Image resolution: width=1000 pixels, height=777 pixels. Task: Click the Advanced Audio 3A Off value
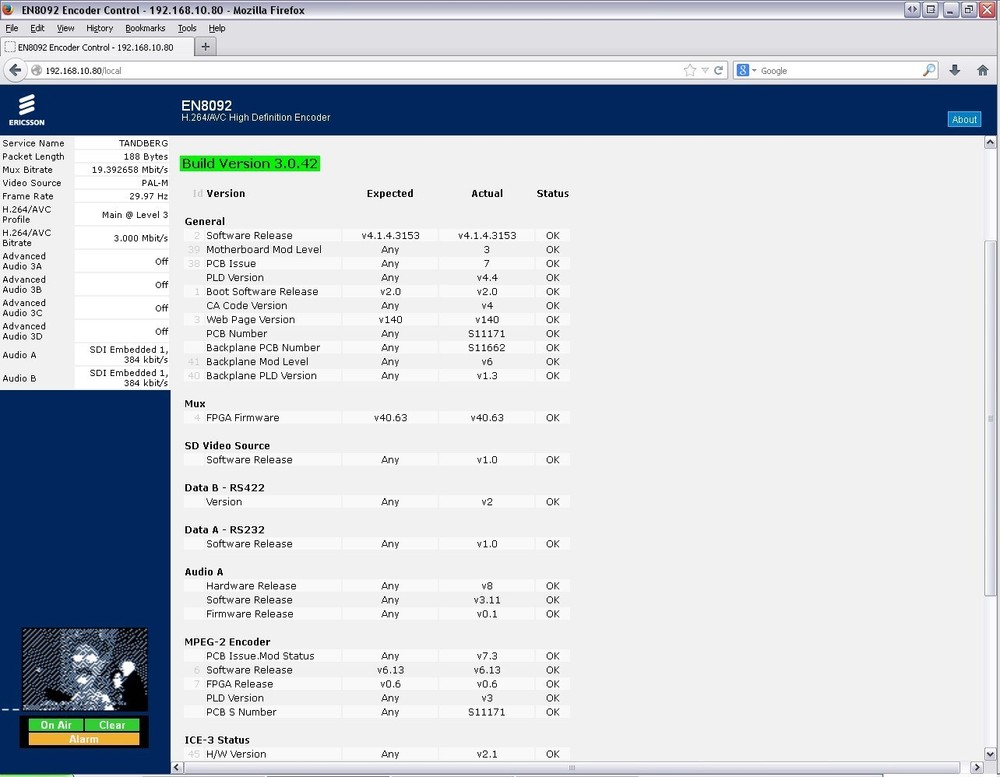click(x=161, y=262)
